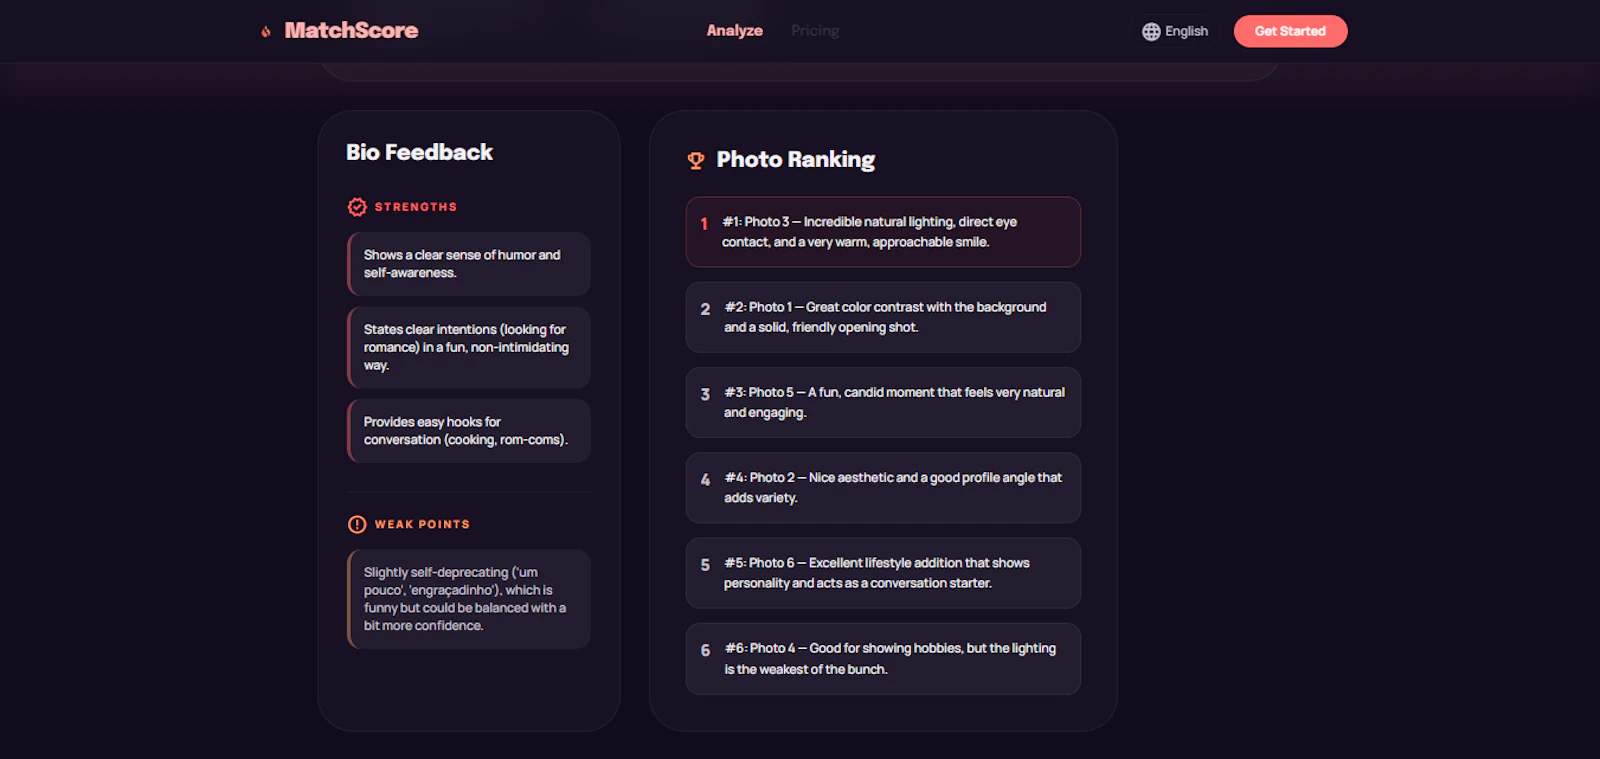
Task: Click the #4 Photo 2 ranking card
Action: 883,488
